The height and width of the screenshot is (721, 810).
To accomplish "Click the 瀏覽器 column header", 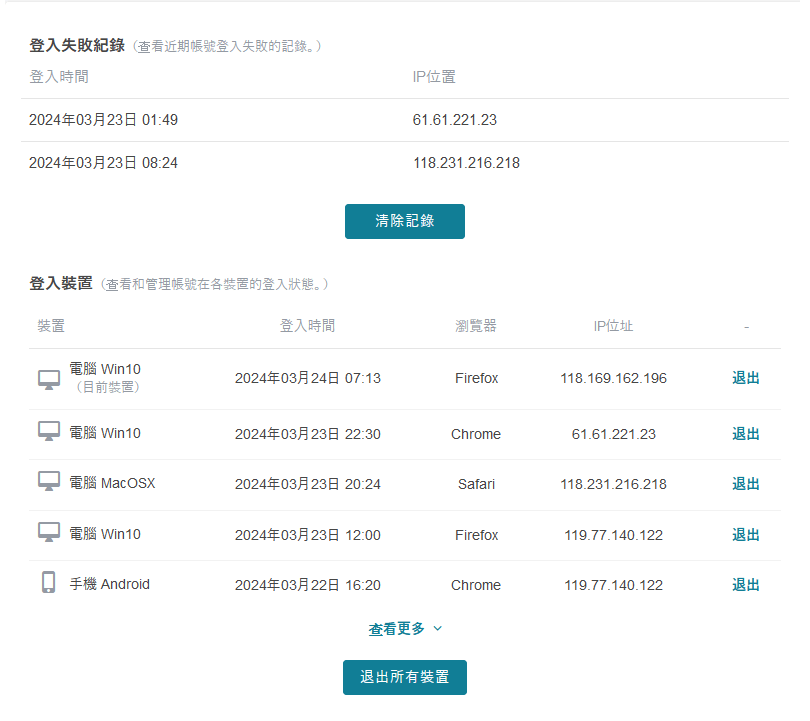I will click(476, 326).
